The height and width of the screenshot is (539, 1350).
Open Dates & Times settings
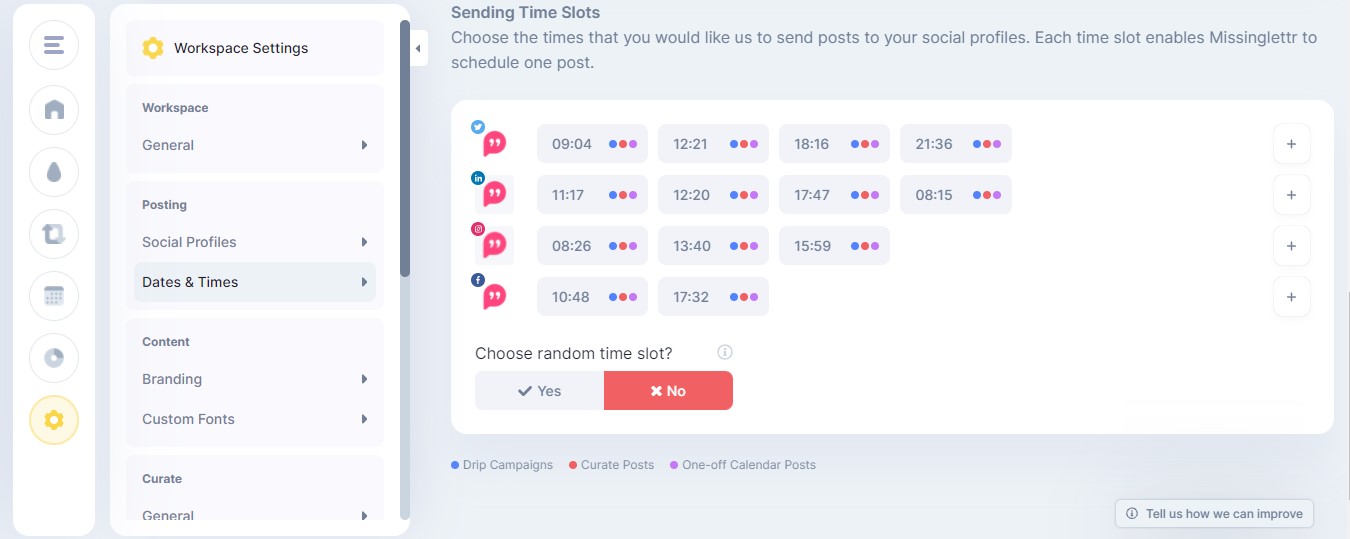click(x=255, y=282)
